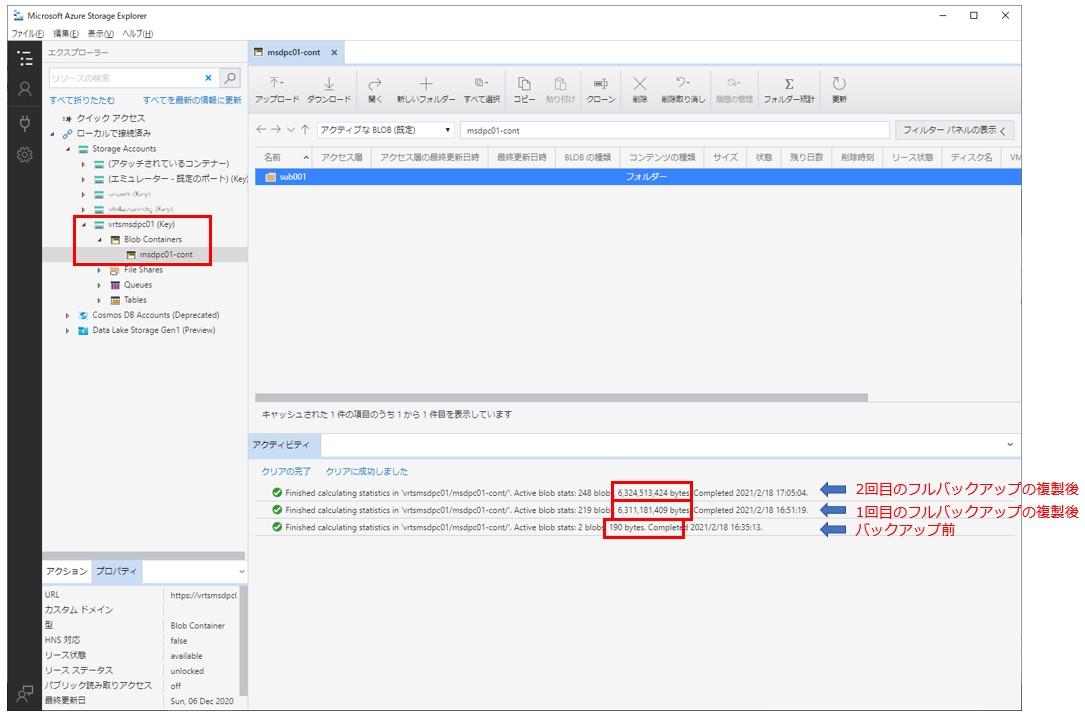
Task: Collapse the アクティビティ panel with the chevron
Action: 1010,444
